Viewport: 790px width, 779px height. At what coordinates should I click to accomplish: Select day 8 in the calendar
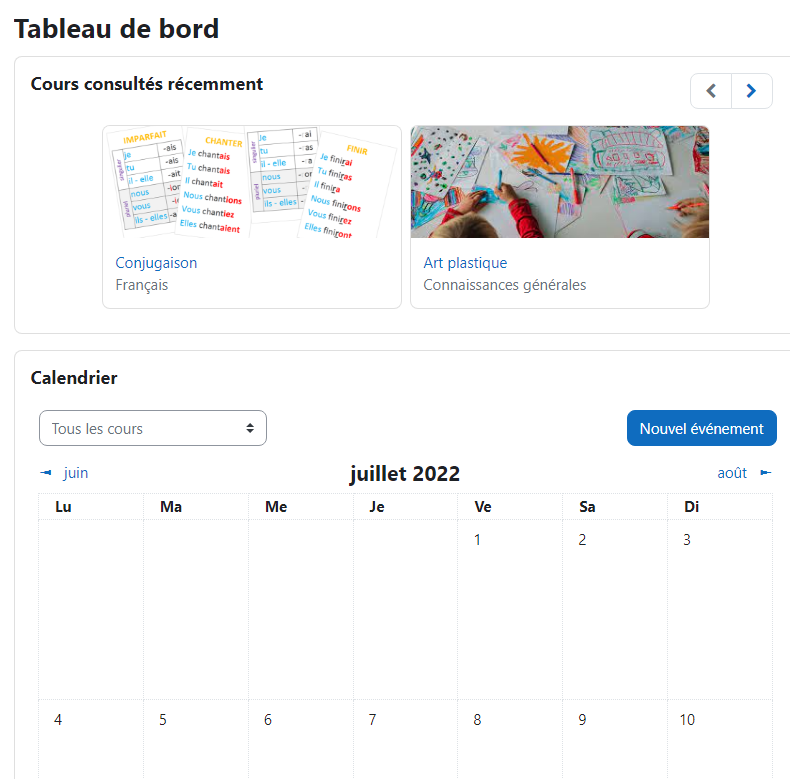tap(477, 720)
